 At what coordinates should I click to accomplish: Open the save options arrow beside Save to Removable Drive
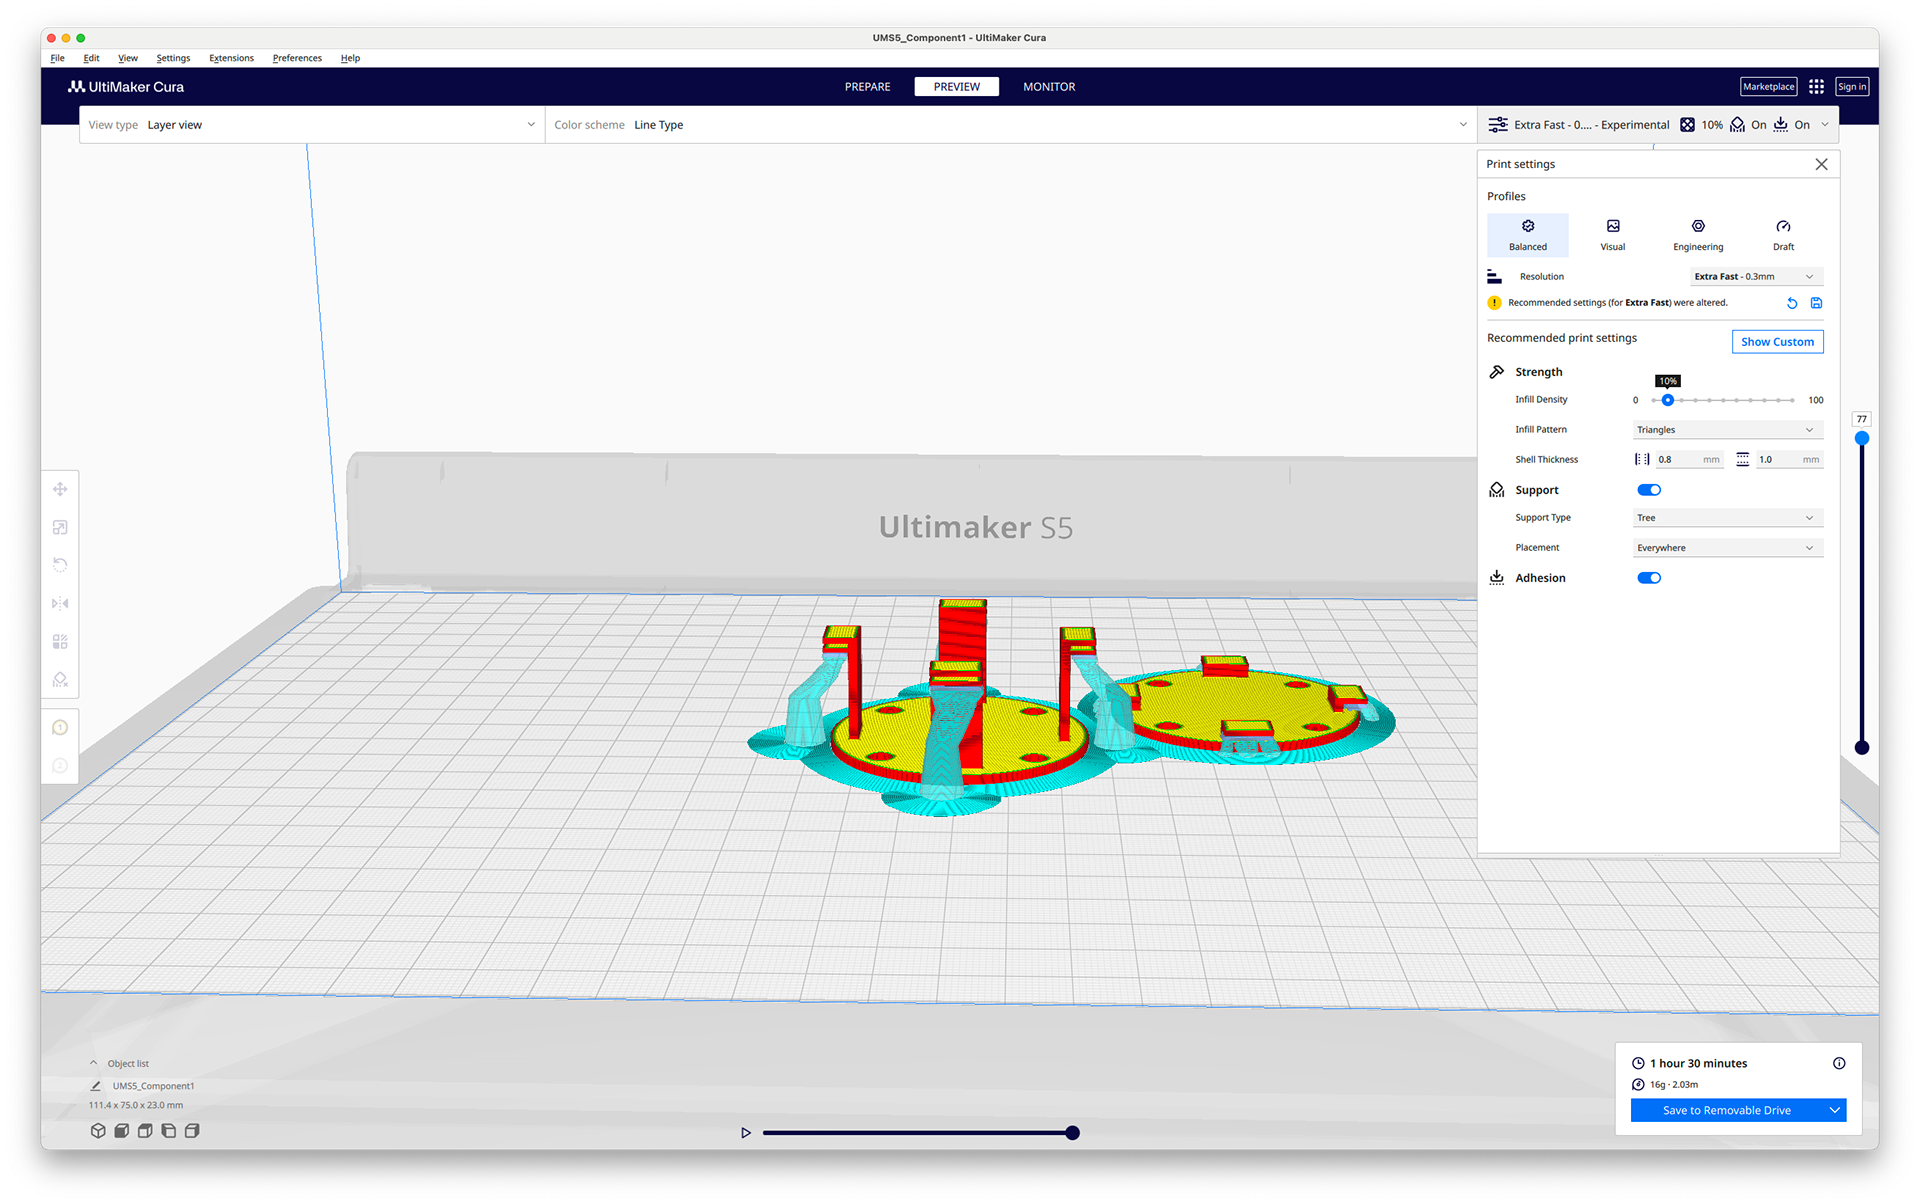click(1835, 1110)
